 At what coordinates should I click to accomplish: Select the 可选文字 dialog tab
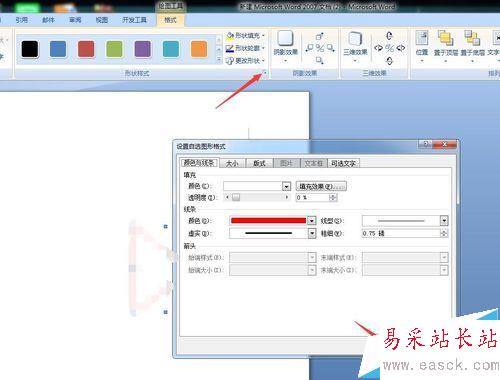343,163
